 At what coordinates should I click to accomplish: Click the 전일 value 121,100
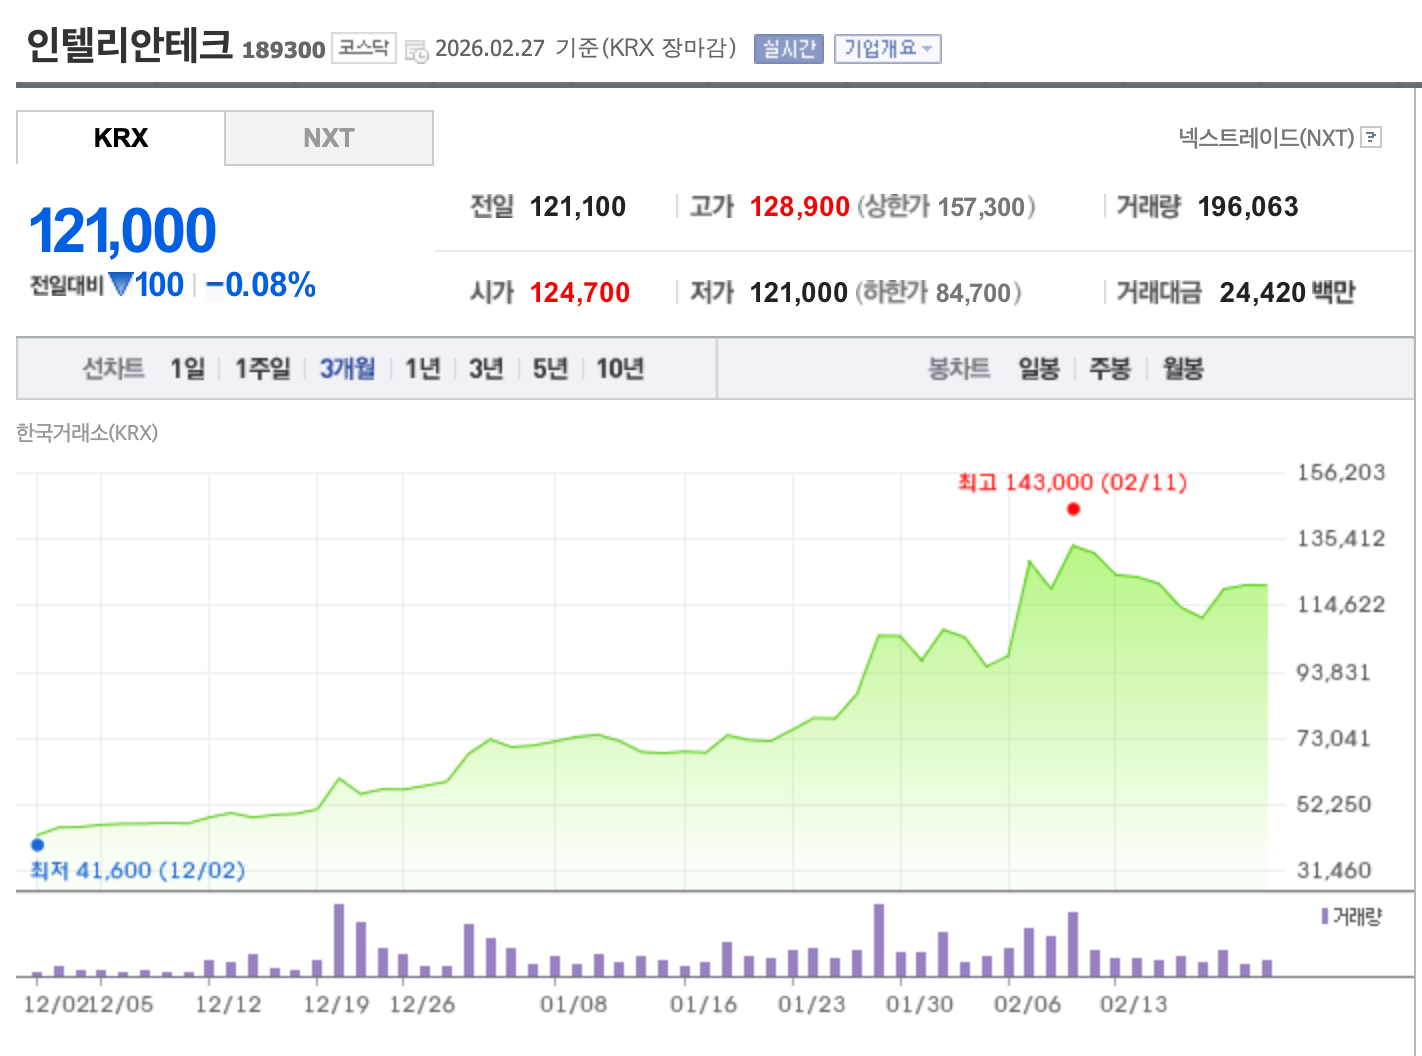pos(578,207)
